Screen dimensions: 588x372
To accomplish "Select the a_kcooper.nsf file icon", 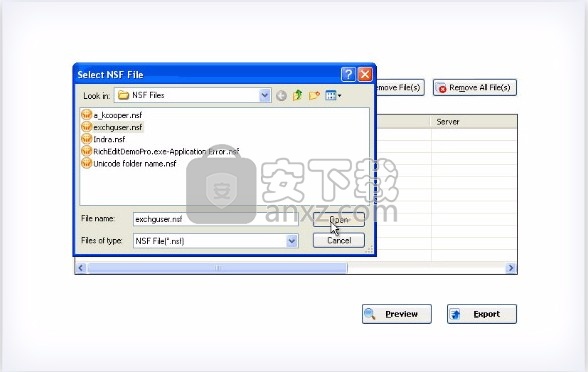I will (x=87, y=115).
